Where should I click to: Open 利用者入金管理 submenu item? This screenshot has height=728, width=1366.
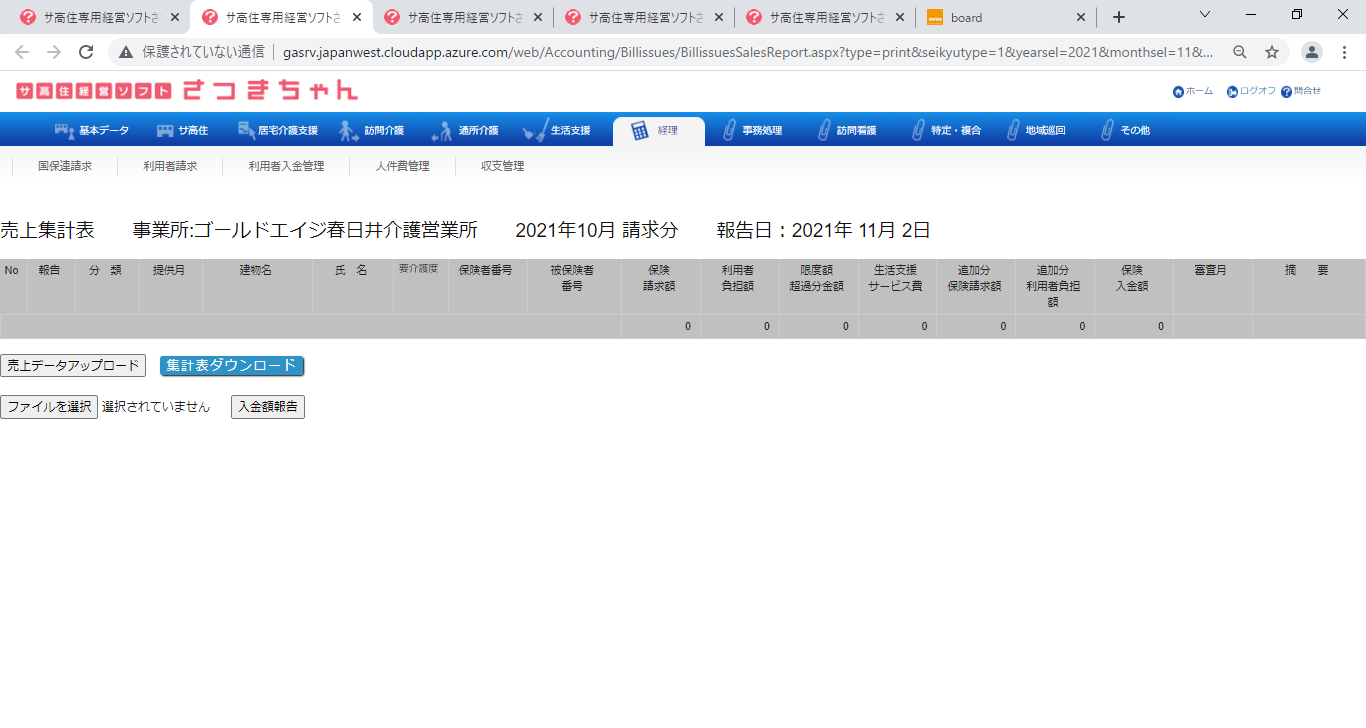click(286, 166)
